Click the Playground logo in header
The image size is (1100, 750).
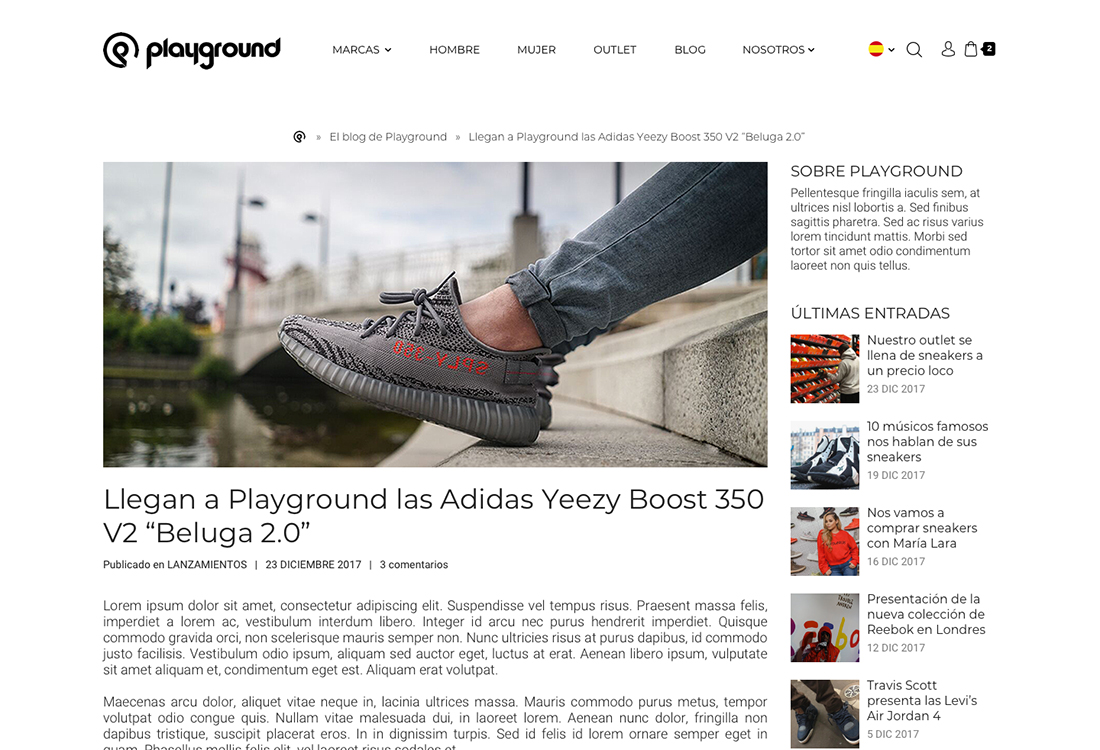coord(192,51)
